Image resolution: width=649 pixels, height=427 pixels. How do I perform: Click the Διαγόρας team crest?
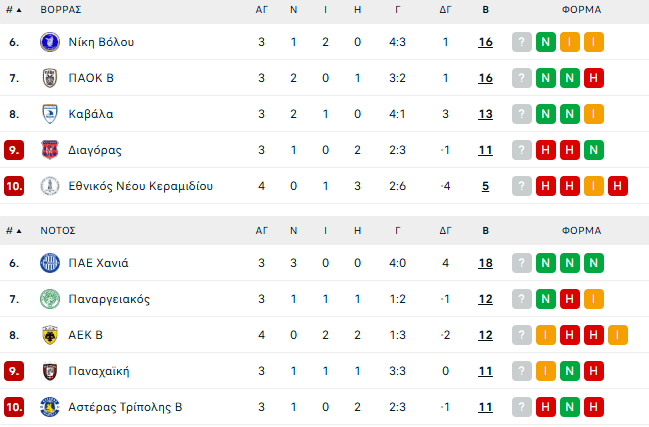[49, 150]
